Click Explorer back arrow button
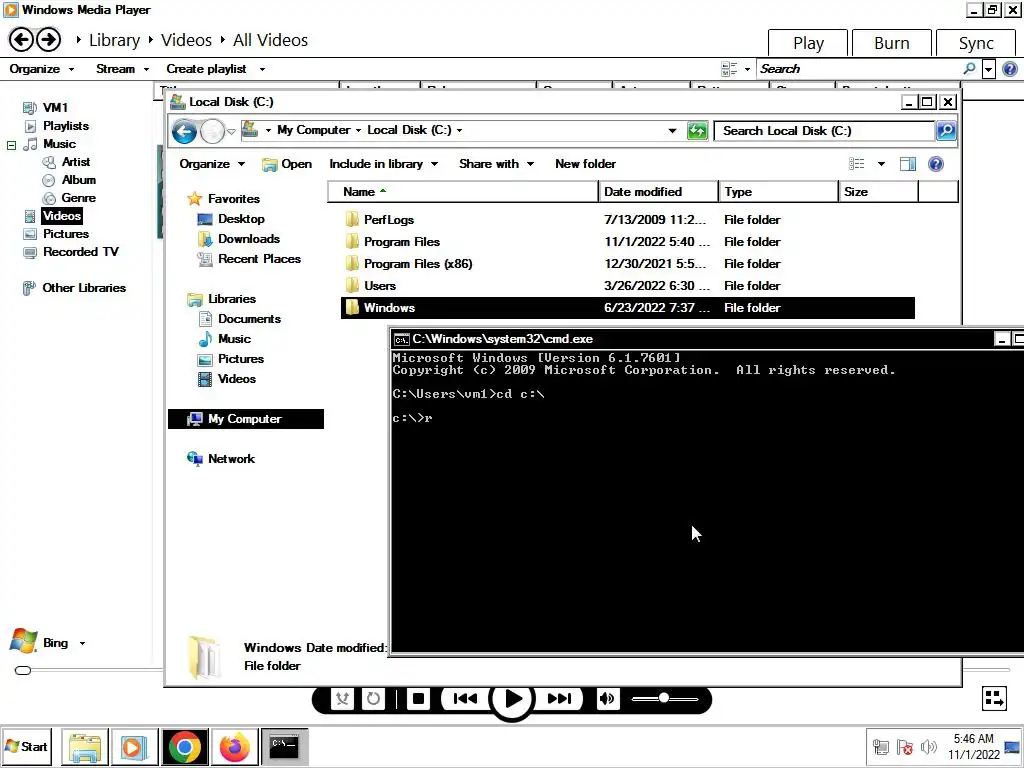Viewport: 1024px width, 768px height. click(x=185, y=132)
